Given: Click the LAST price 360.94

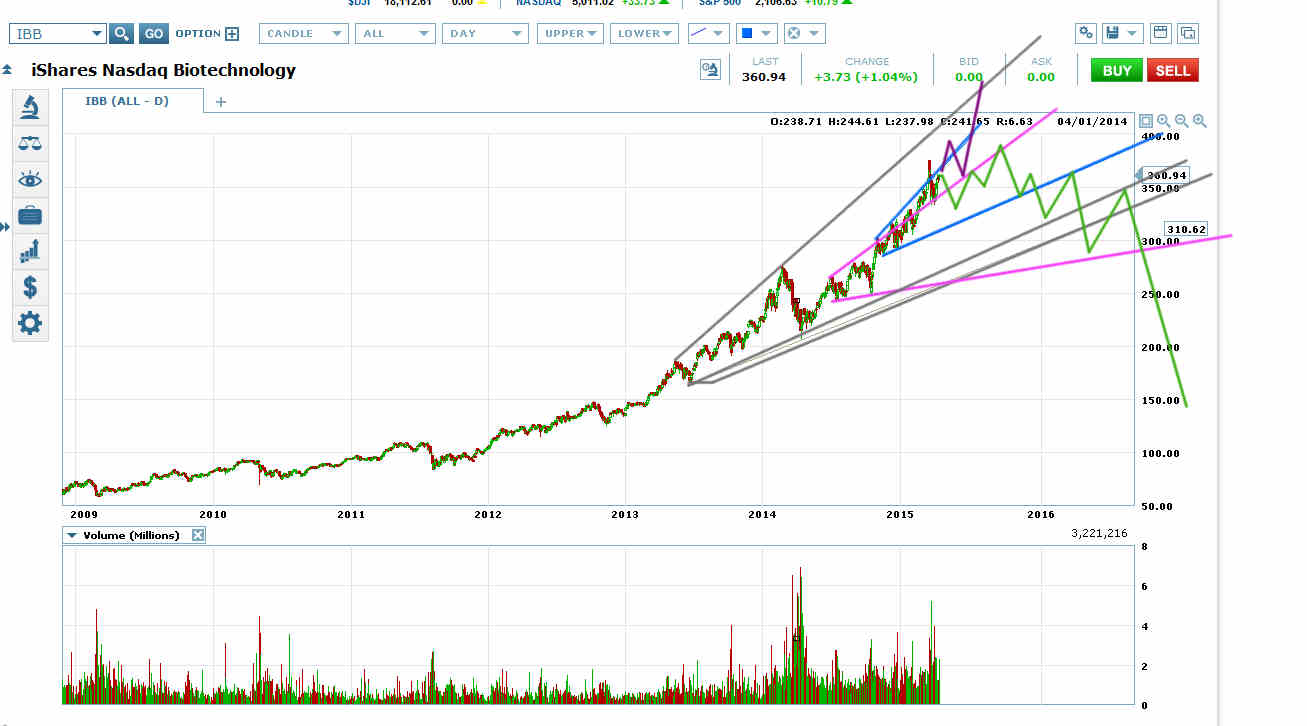Looking at the screenshot, I should 764,77.
